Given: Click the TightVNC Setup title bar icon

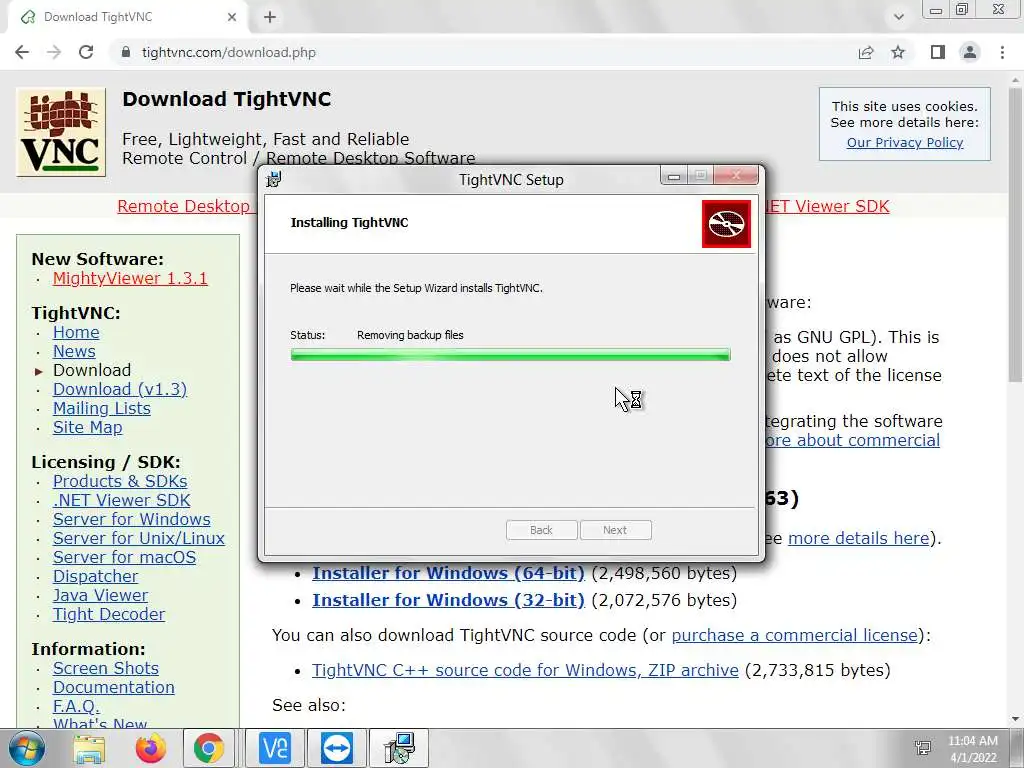Looking at the screenshot, I should coord(274,179).
